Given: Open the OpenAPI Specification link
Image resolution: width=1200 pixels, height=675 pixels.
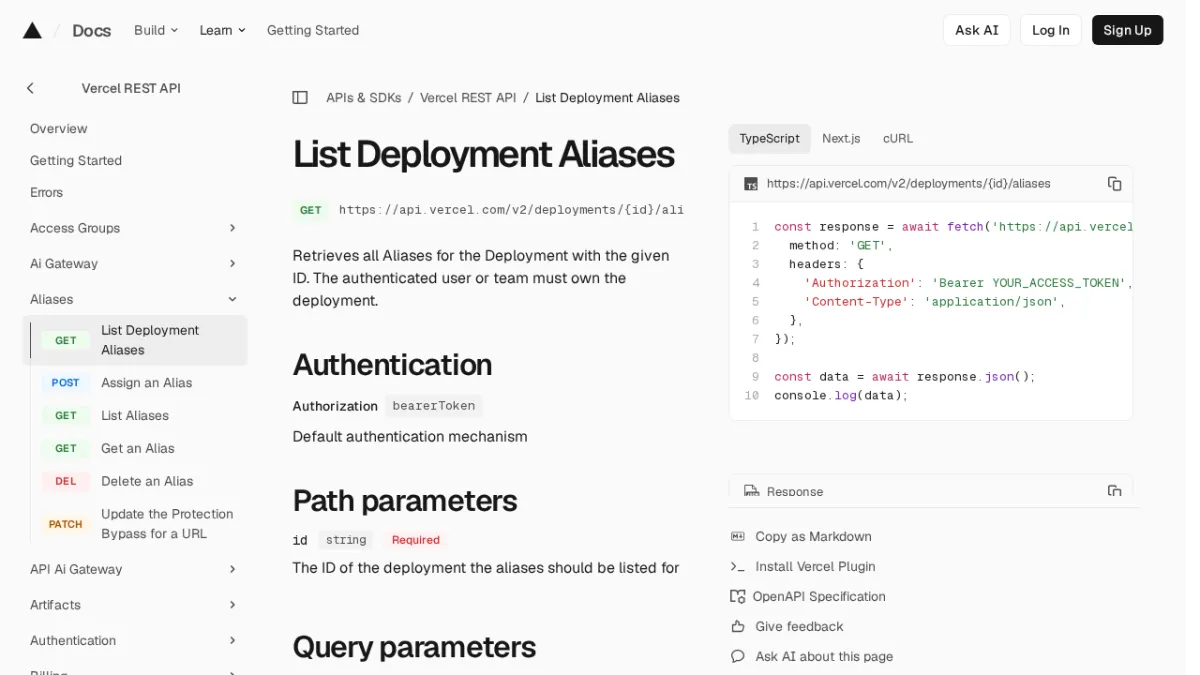Looking at the screenshot, I should [x=819, y=597].
